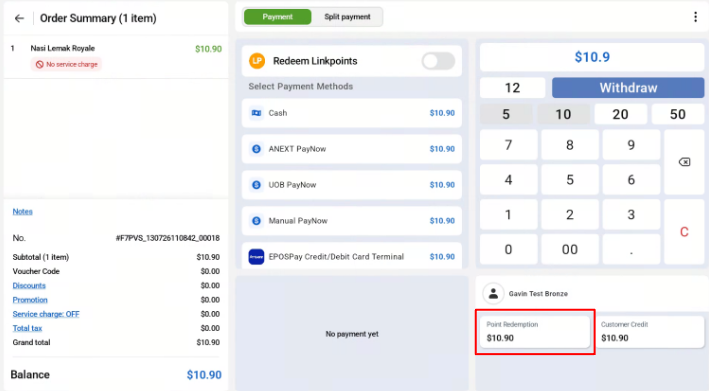Select Point Redemption $10.90 card

(535, 332)
